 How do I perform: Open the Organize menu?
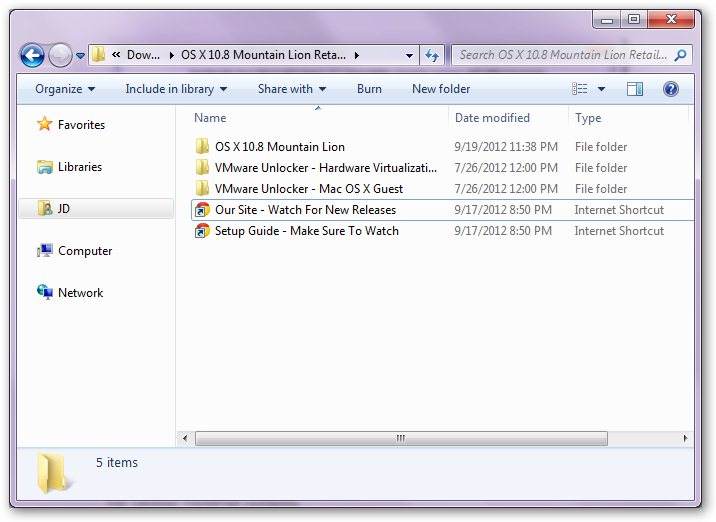pyautogui.click(x=65, y=89)
